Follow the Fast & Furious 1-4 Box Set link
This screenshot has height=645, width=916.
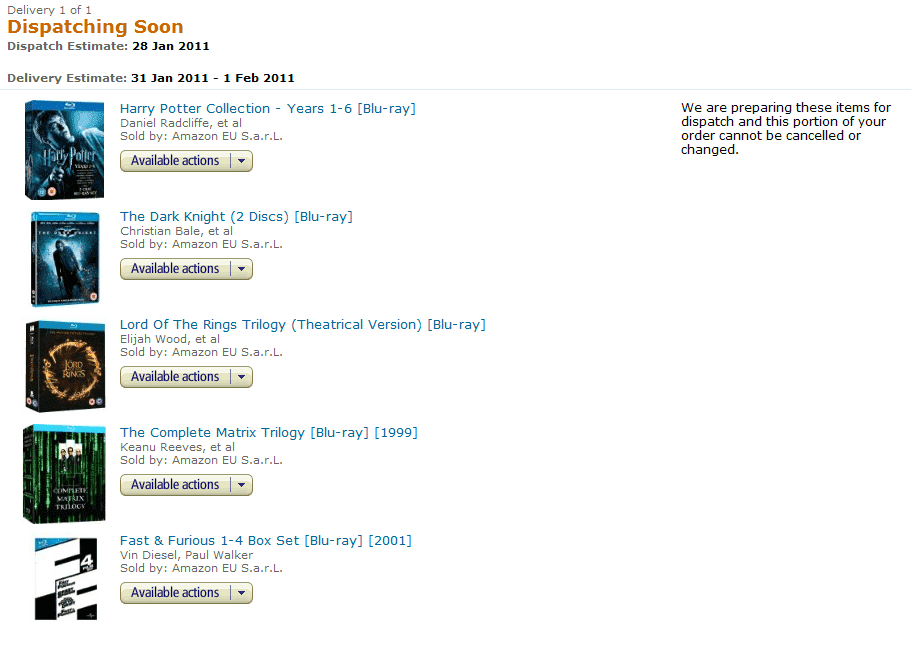click(x=265, y=540)
